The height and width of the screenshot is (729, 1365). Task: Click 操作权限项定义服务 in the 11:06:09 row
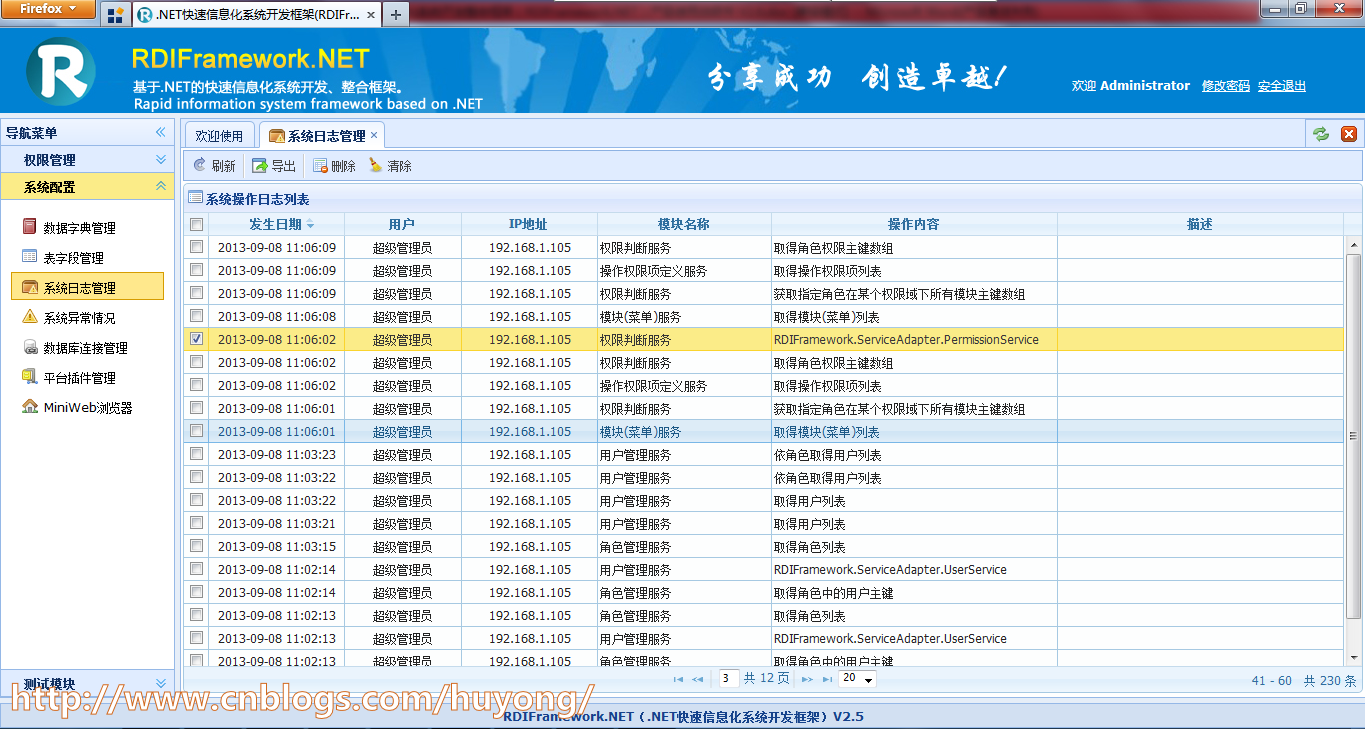pos(653,270)
